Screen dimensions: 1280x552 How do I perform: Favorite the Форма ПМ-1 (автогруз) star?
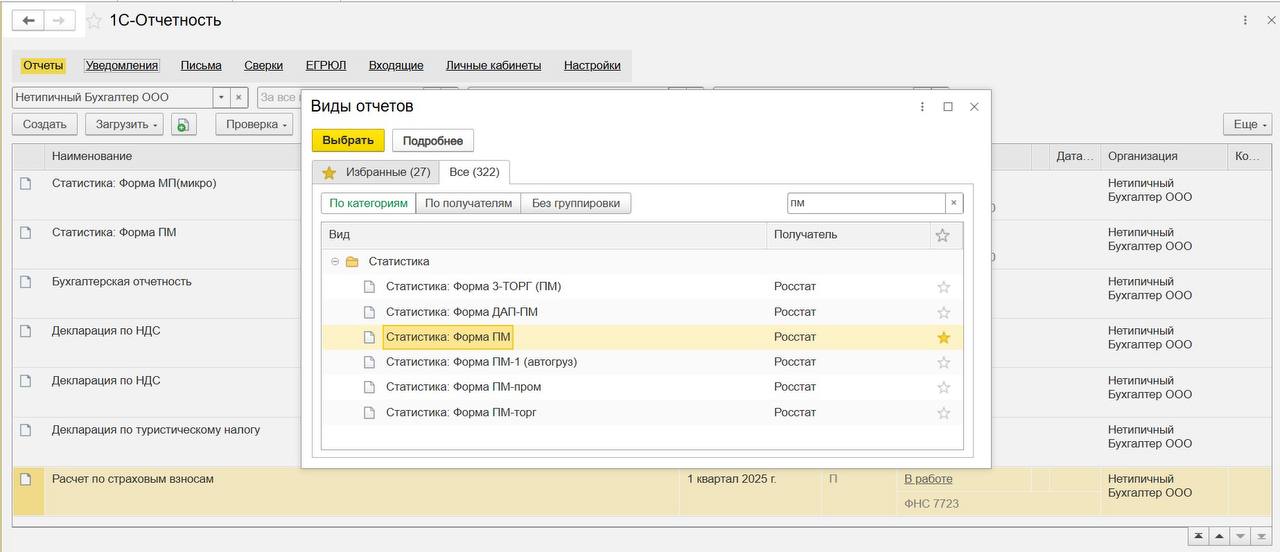pos(943,362)
